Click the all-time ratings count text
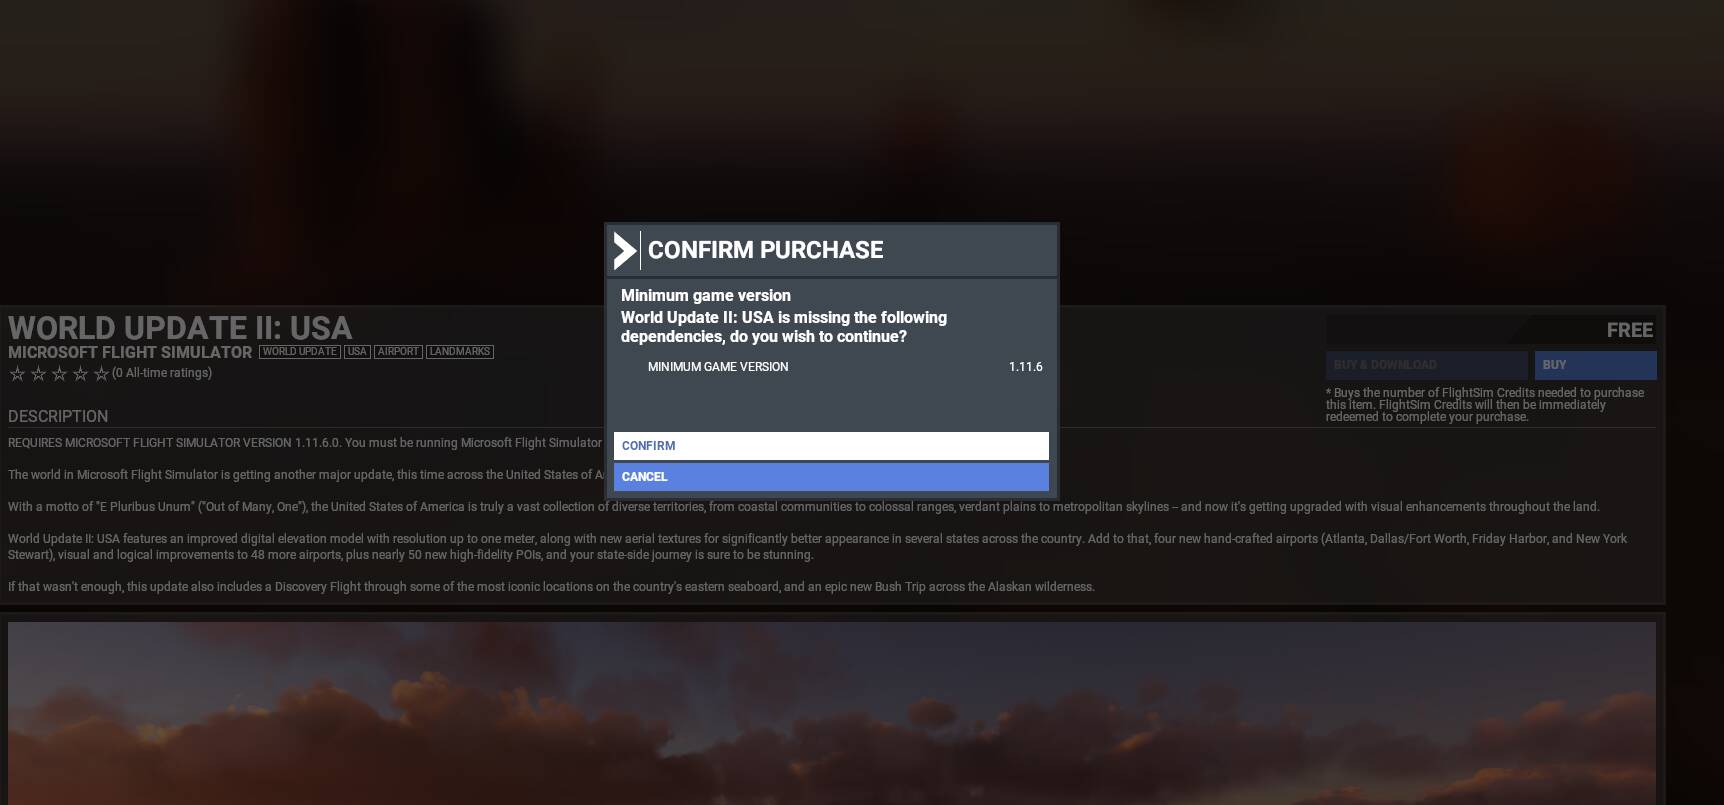The height and width of the screenshot is (805, 1724). pyautogui.click(x=162, y=373)
